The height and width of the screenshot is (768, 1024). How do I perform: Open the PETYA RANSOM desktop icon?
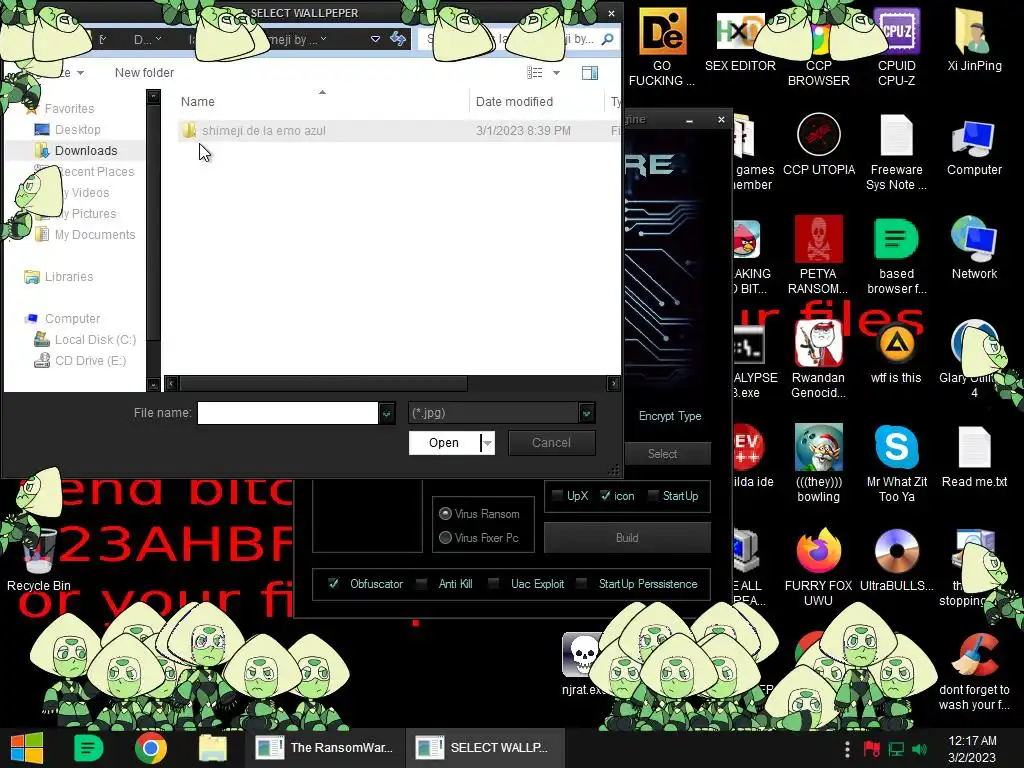point(818,255)
